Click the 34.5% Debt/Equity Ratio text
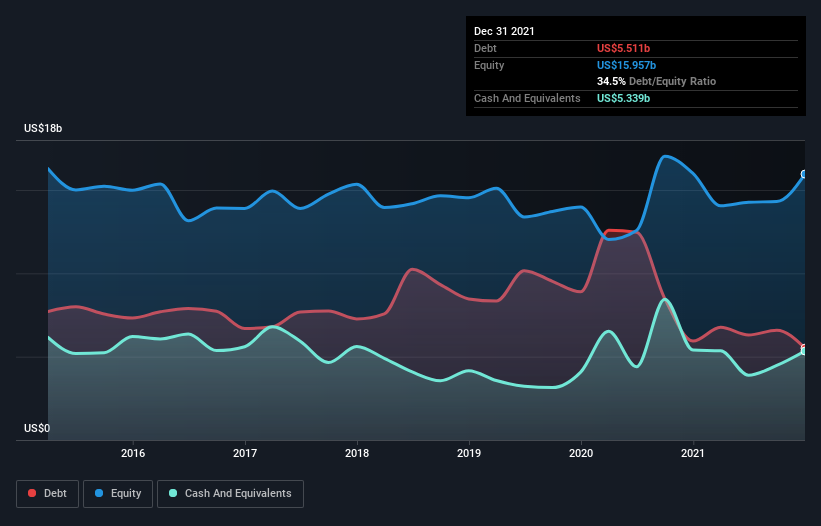Image resolution: width=821 pixels, height=526 pixels. [656, 81]
